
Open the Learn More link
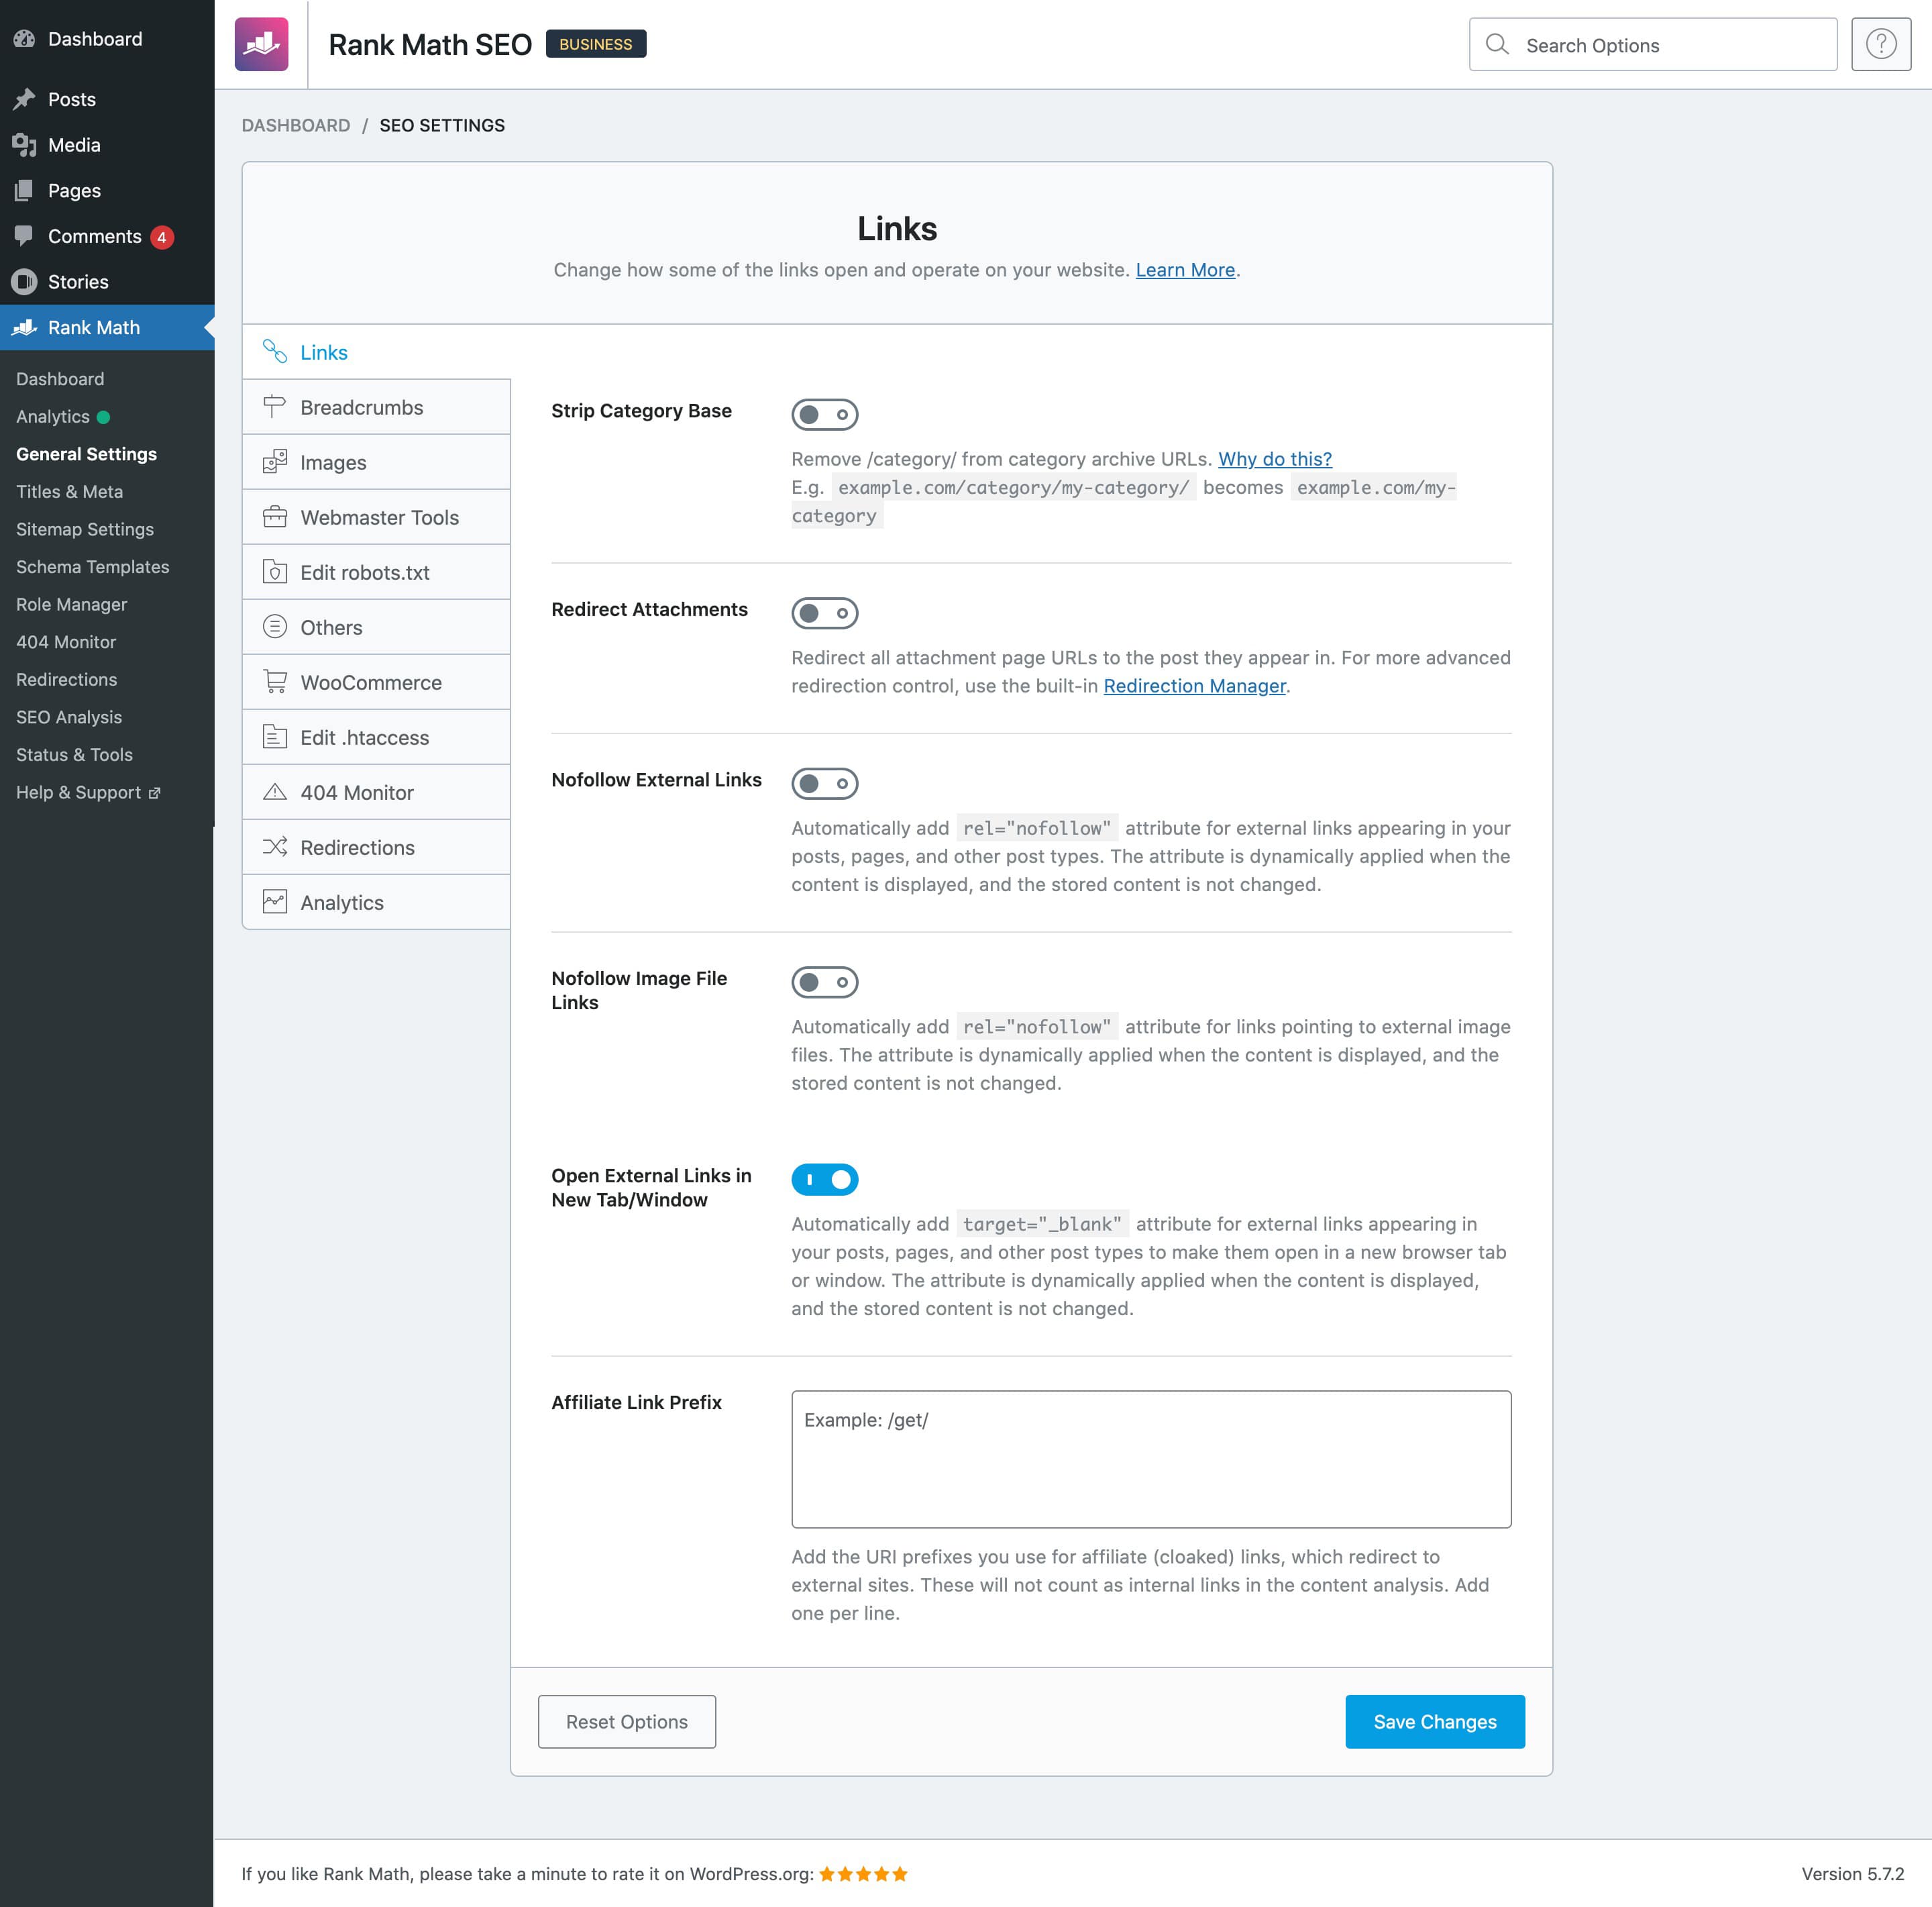1185,270
